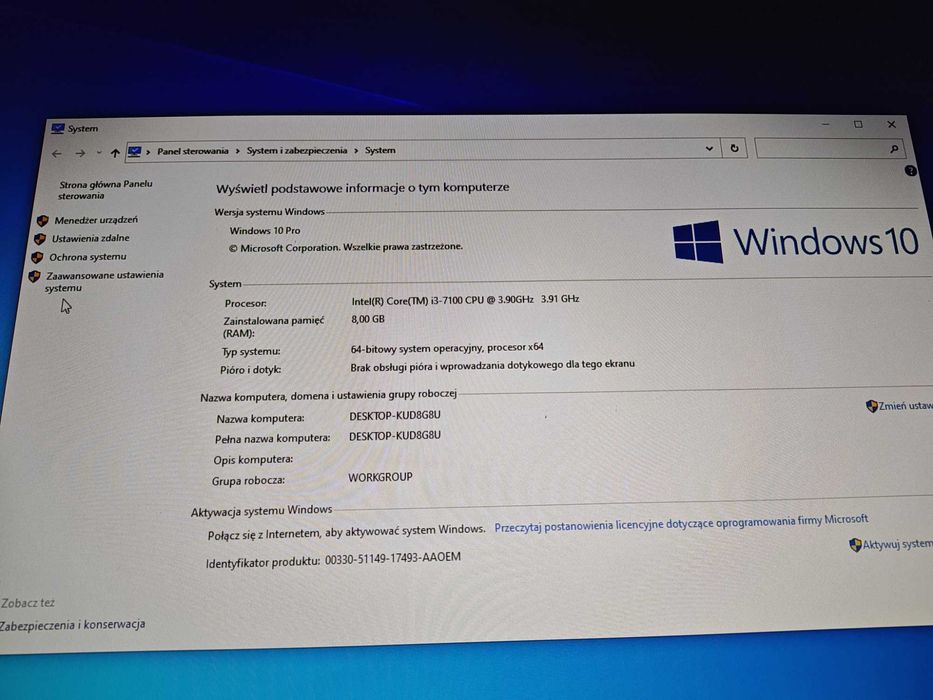Click Zmień ustawienia link

(x=906, y=406)
